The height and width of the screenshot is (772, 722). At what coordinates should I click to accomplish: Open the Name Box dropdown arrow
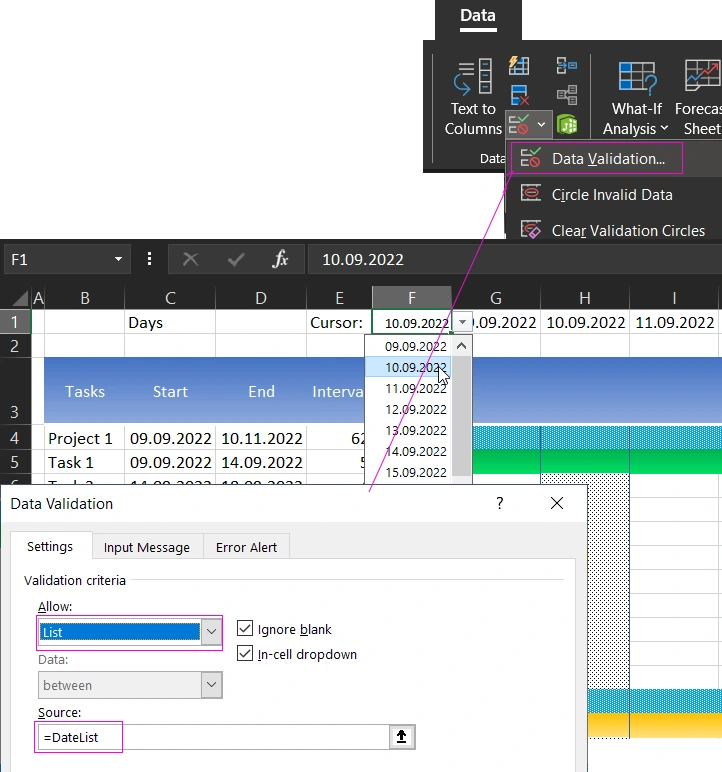coord(118,259)
